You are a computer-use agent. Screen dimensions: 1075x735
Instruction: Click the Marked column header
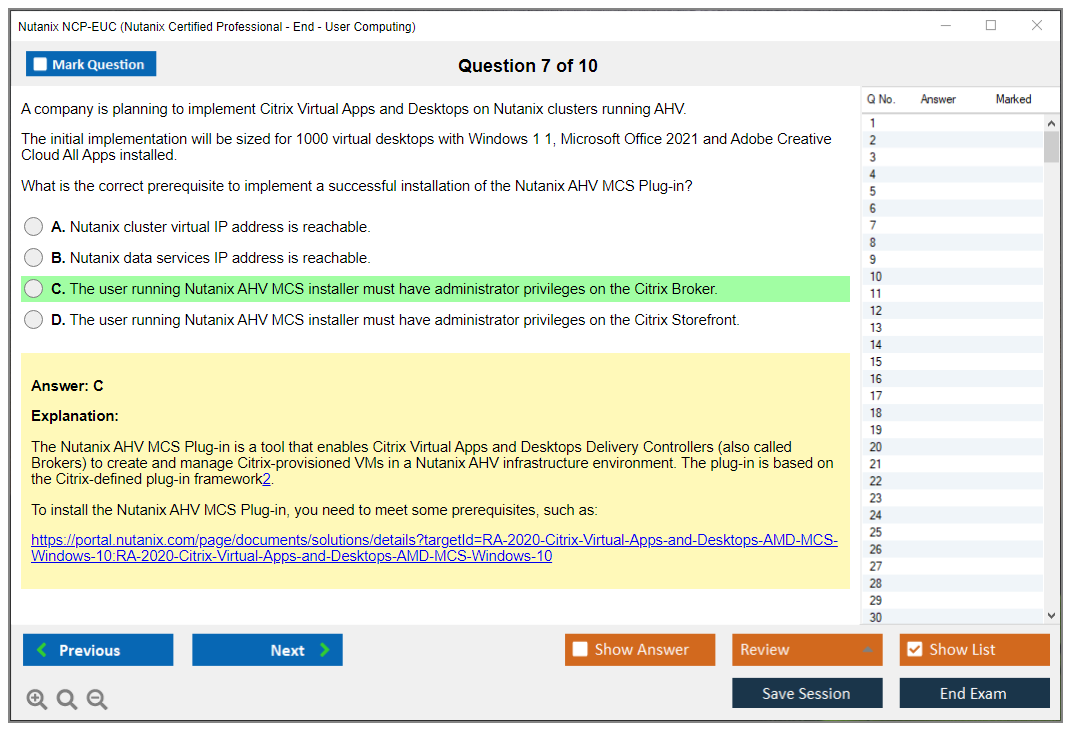click(1012, 99)
